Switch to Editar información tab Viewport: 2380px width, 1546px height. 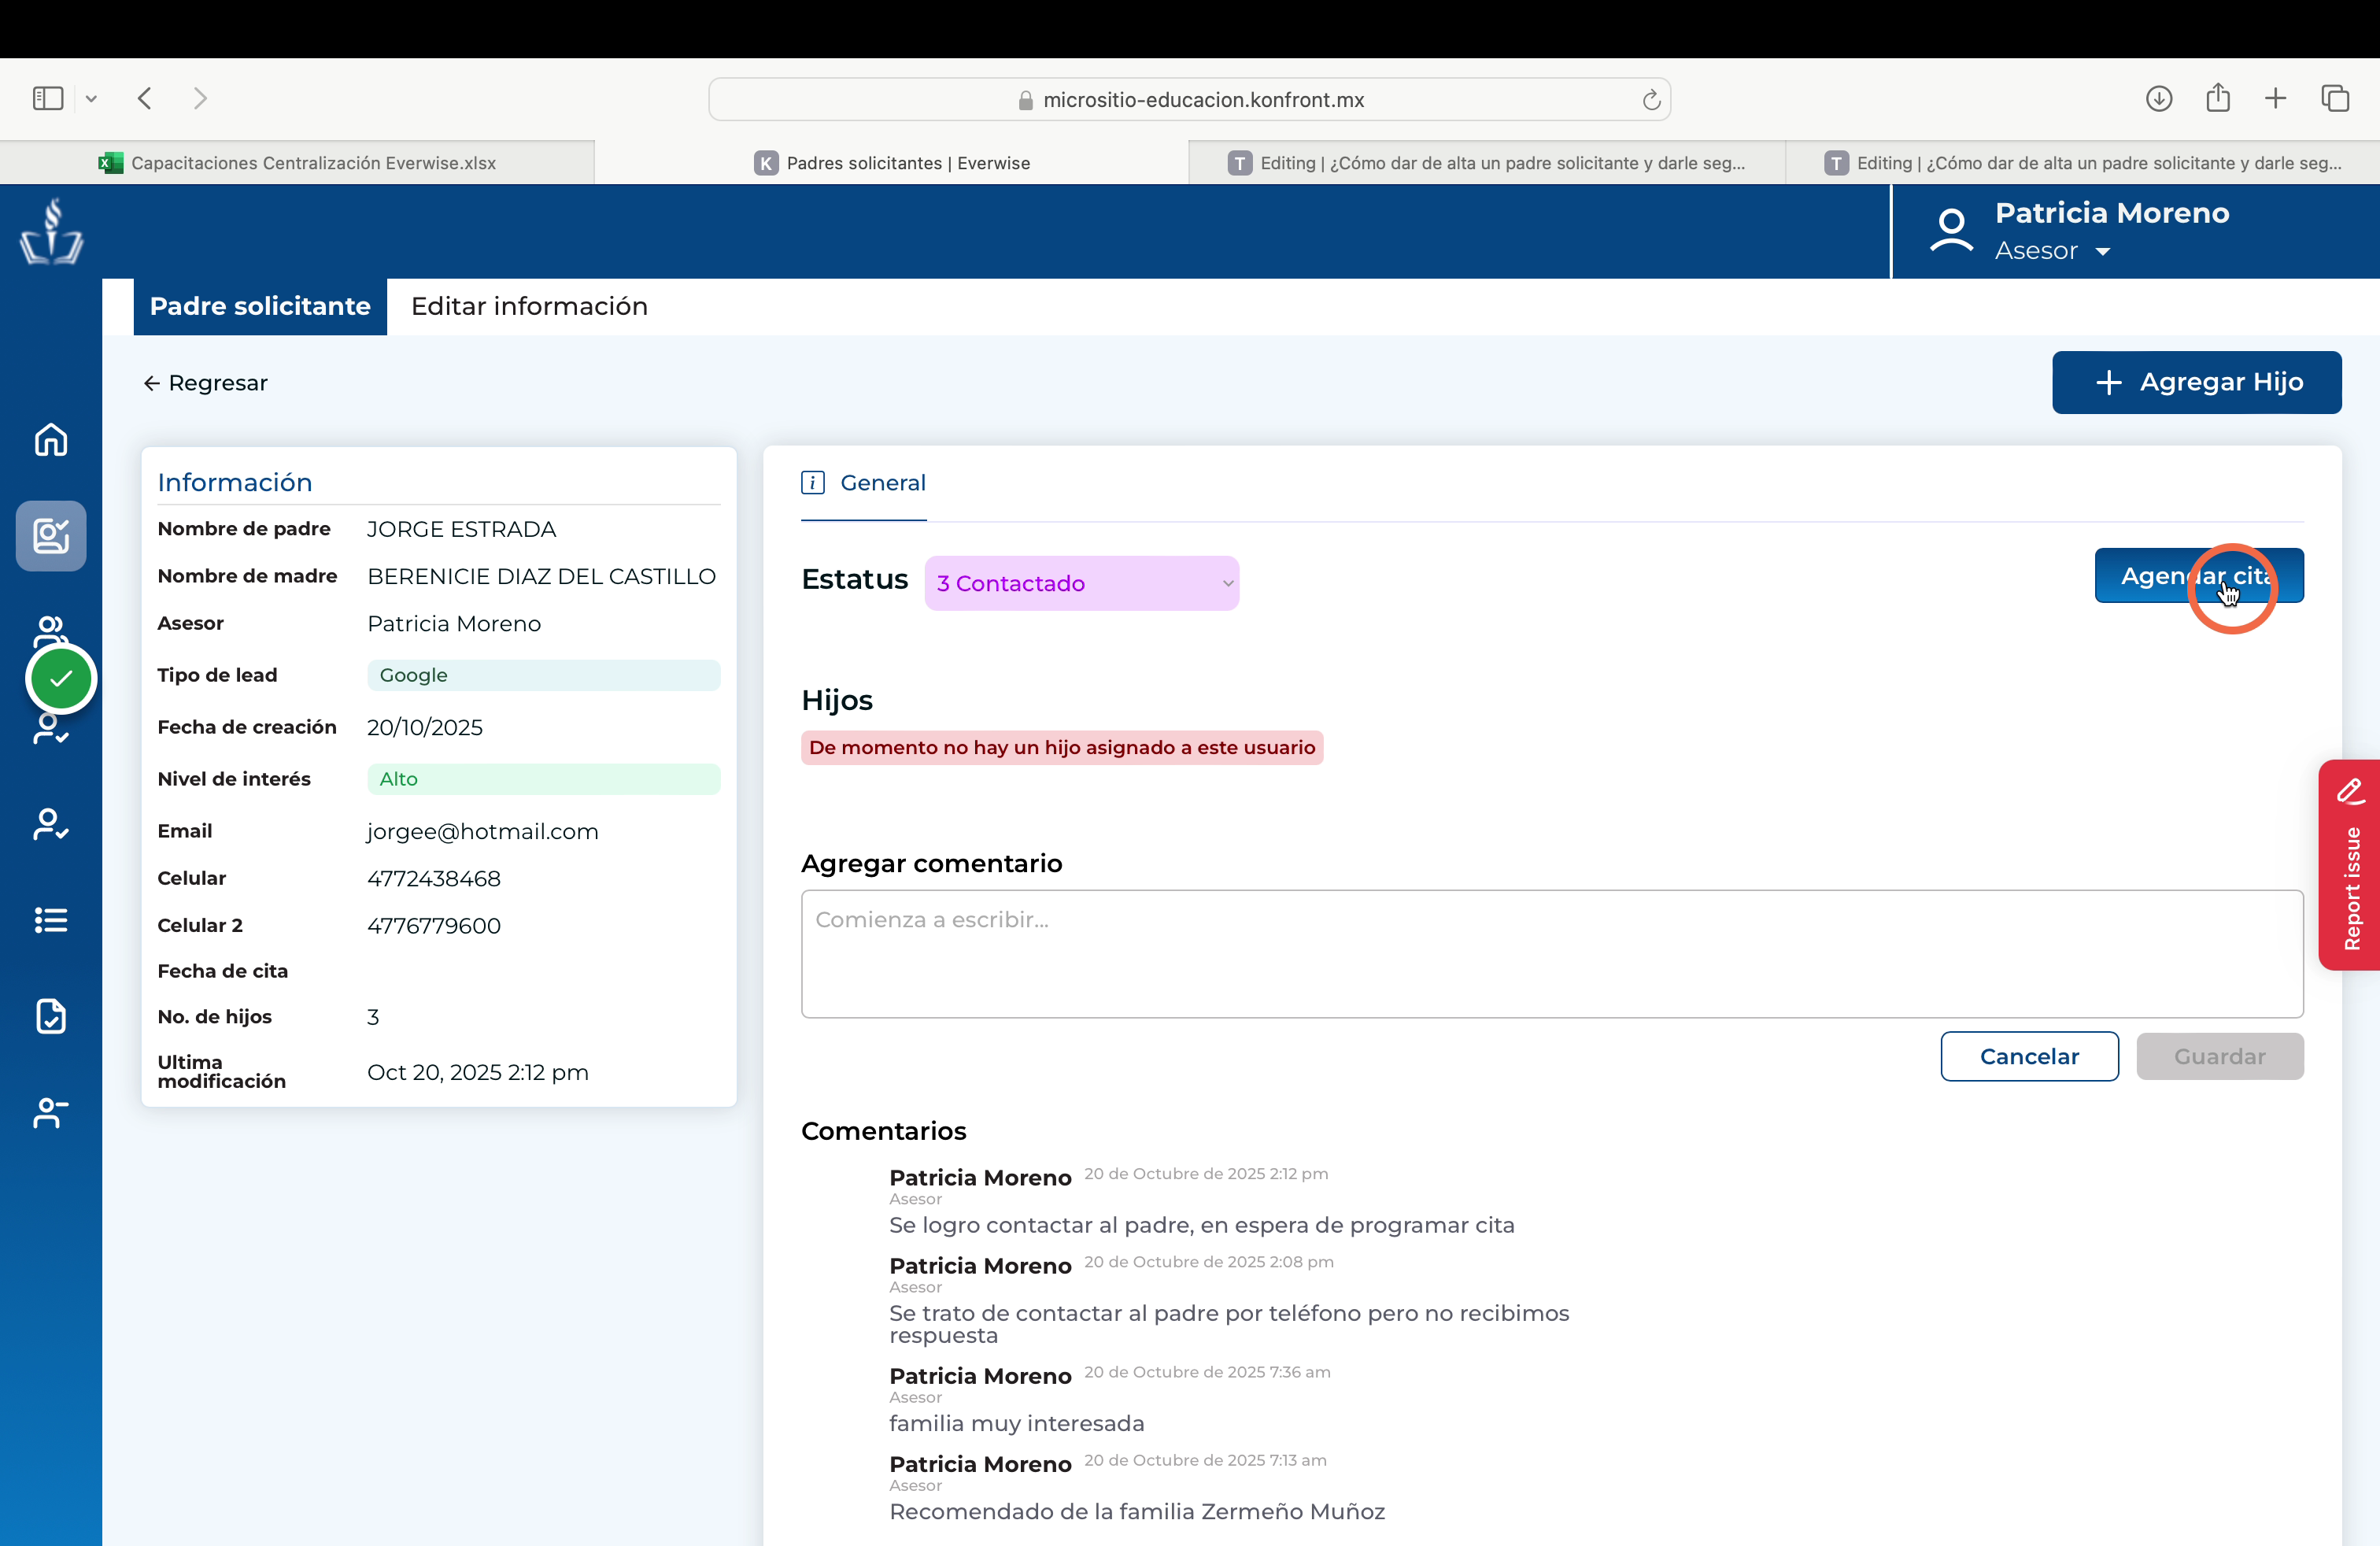529,306
